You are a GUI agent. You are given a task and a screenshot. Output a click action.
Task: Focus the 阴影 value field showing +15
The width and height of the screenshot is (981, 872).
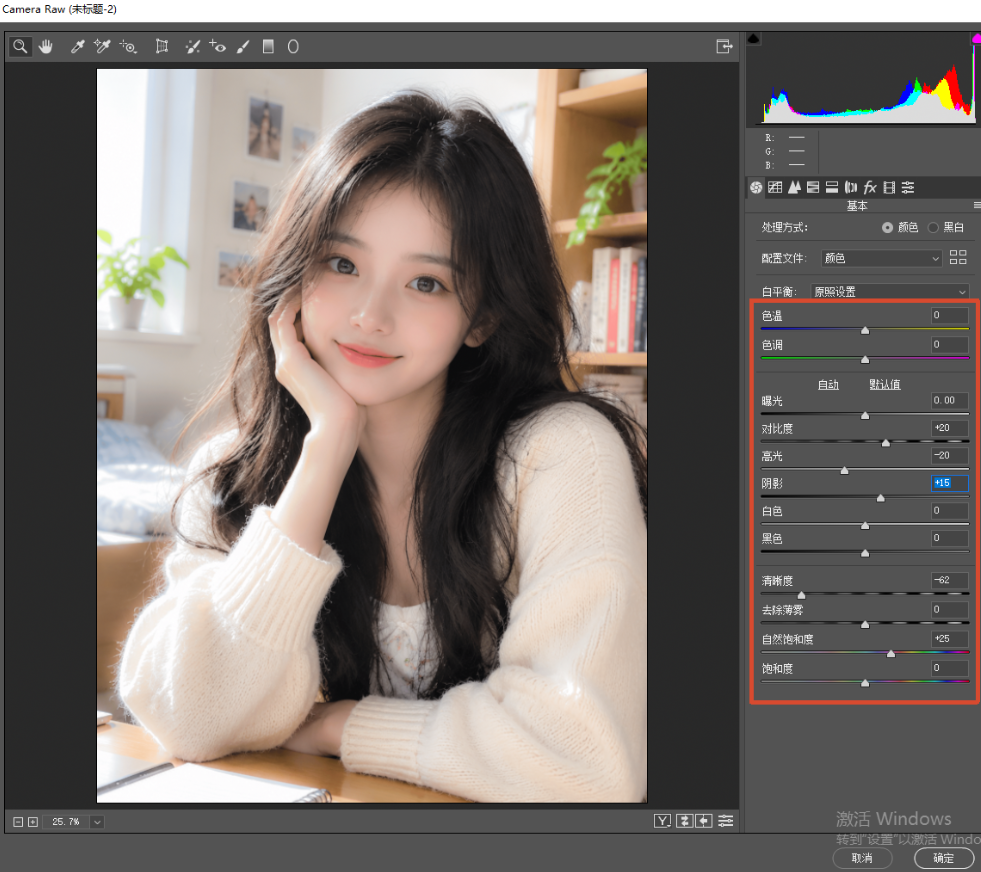point(949,483)
